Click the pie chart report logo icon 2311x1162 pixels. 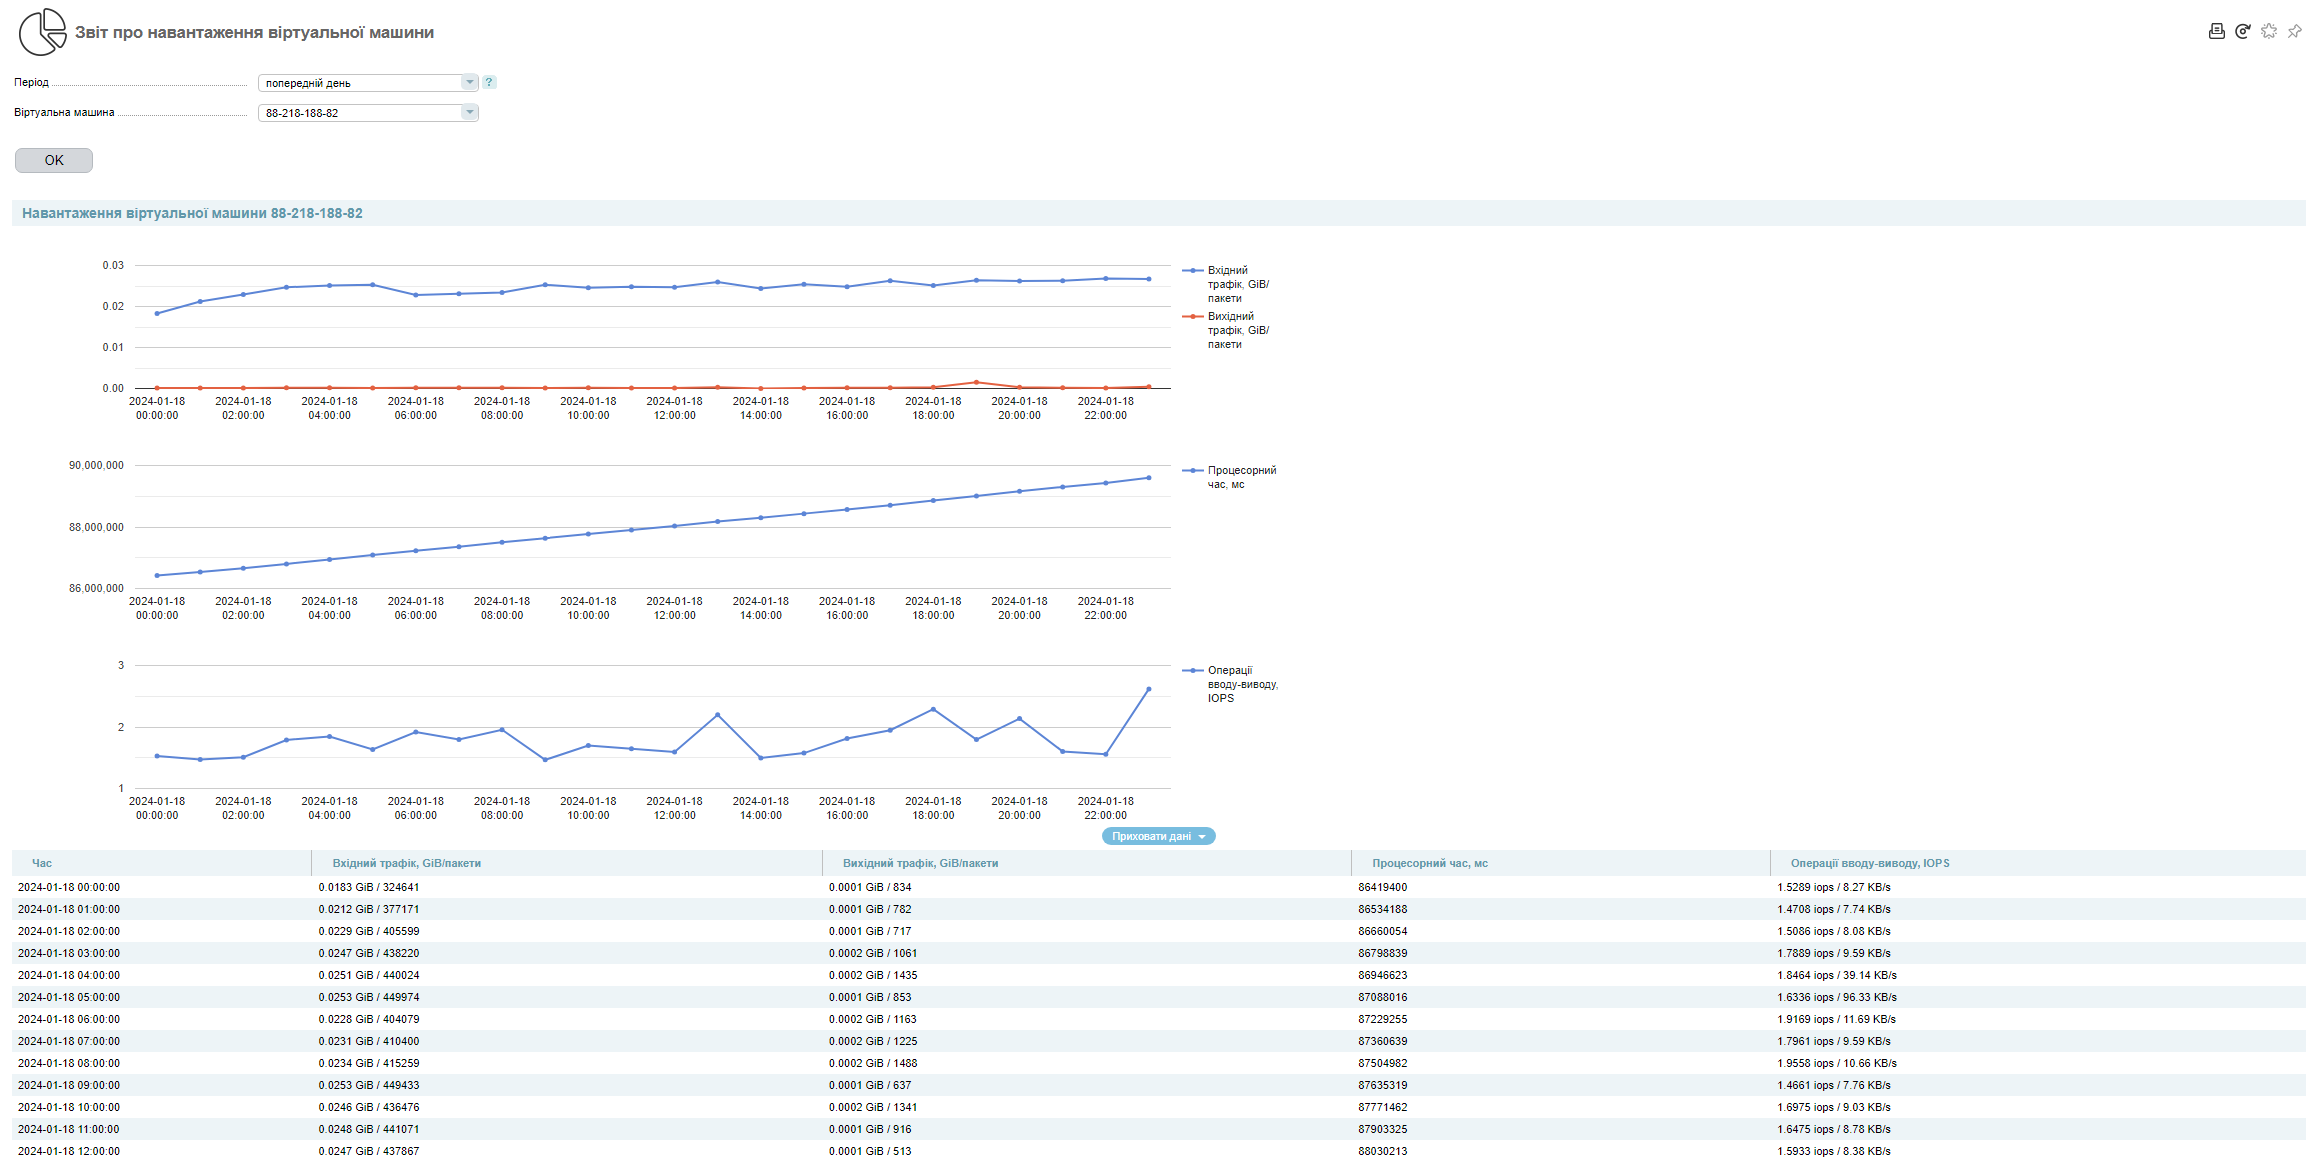coord(41,32)
